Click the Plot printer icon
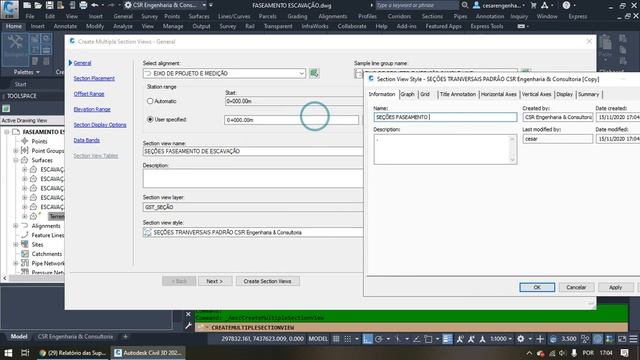 [x=83, y=5]
